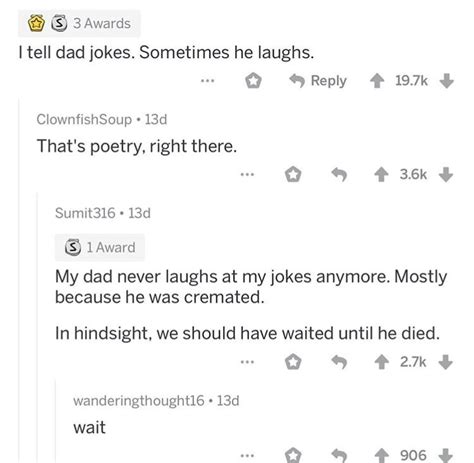Screen dimensions: 474x463
Task: Open wanderingthought16's user profile
Action: 139,400
